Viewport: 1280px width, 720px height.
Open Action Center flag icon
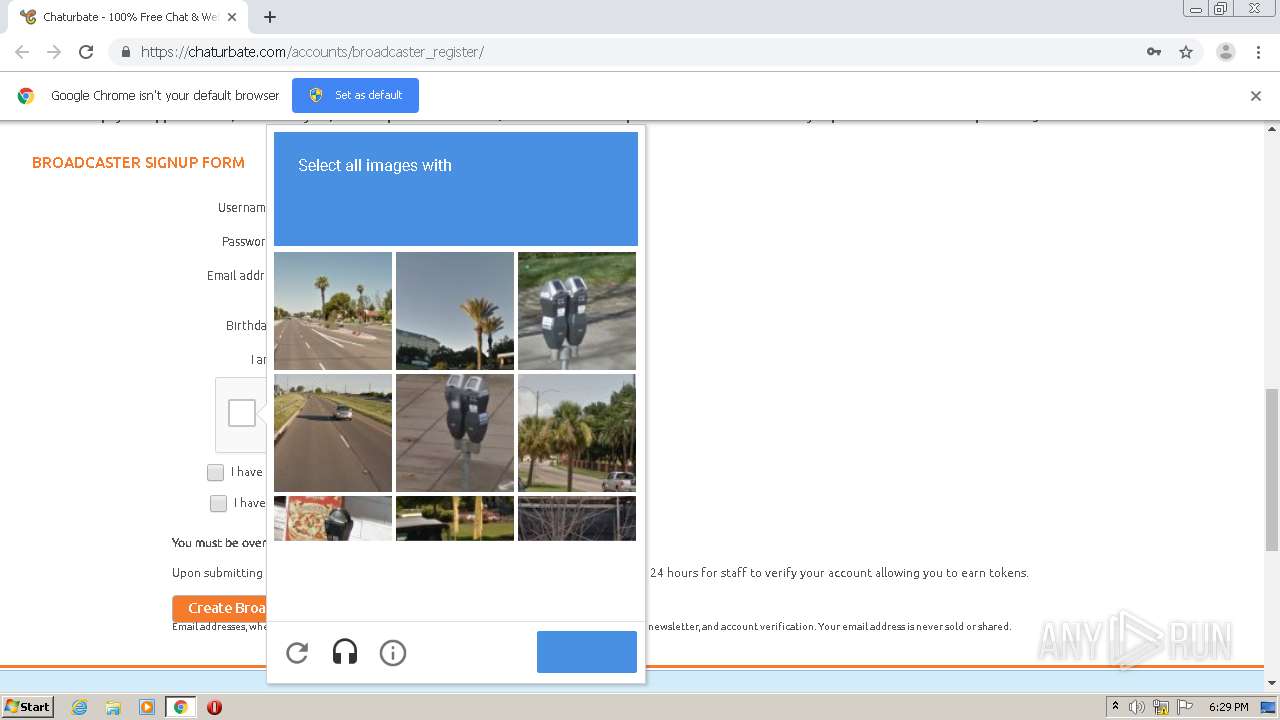click(x=1185, y=707)
